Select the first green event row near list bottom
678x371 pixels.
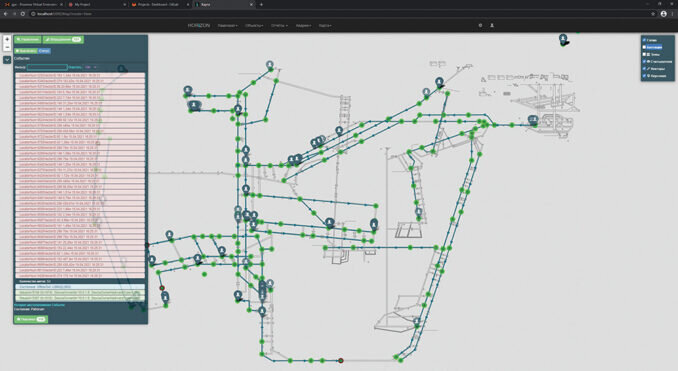click(80, 292)
